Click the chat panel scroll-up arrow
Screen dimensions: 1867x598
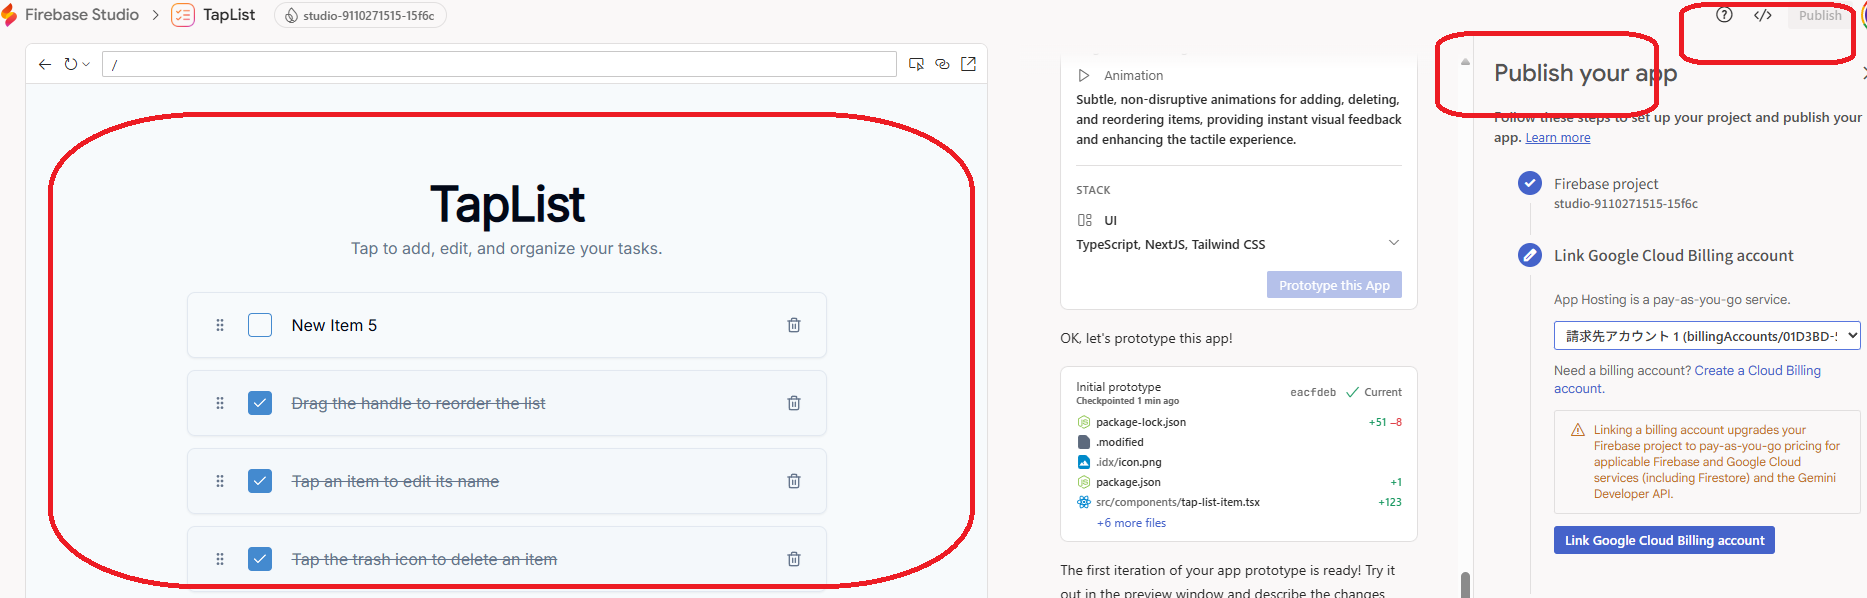(1465, 62)
